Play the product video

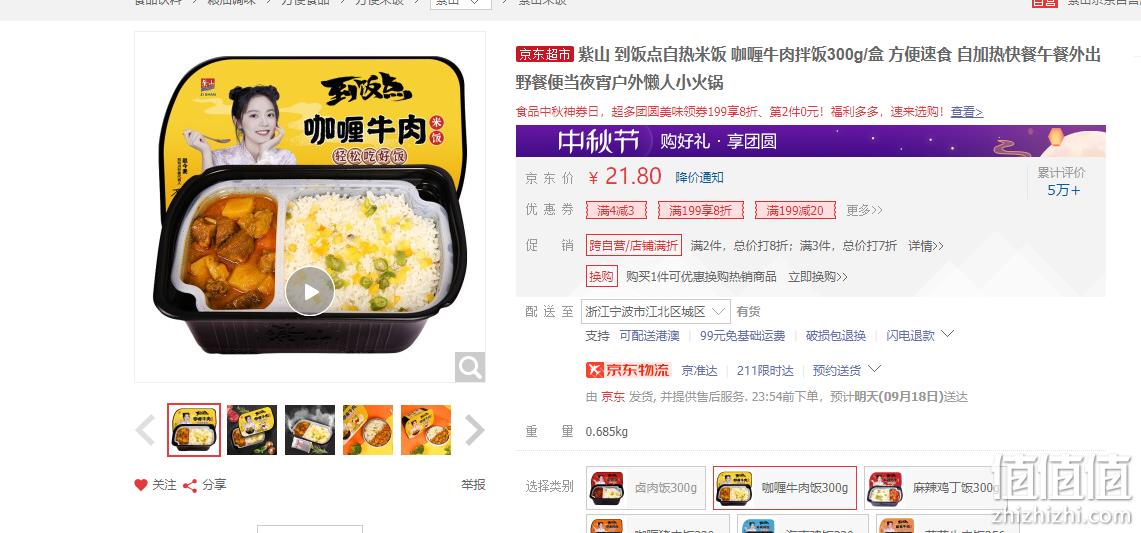point(310,291)
